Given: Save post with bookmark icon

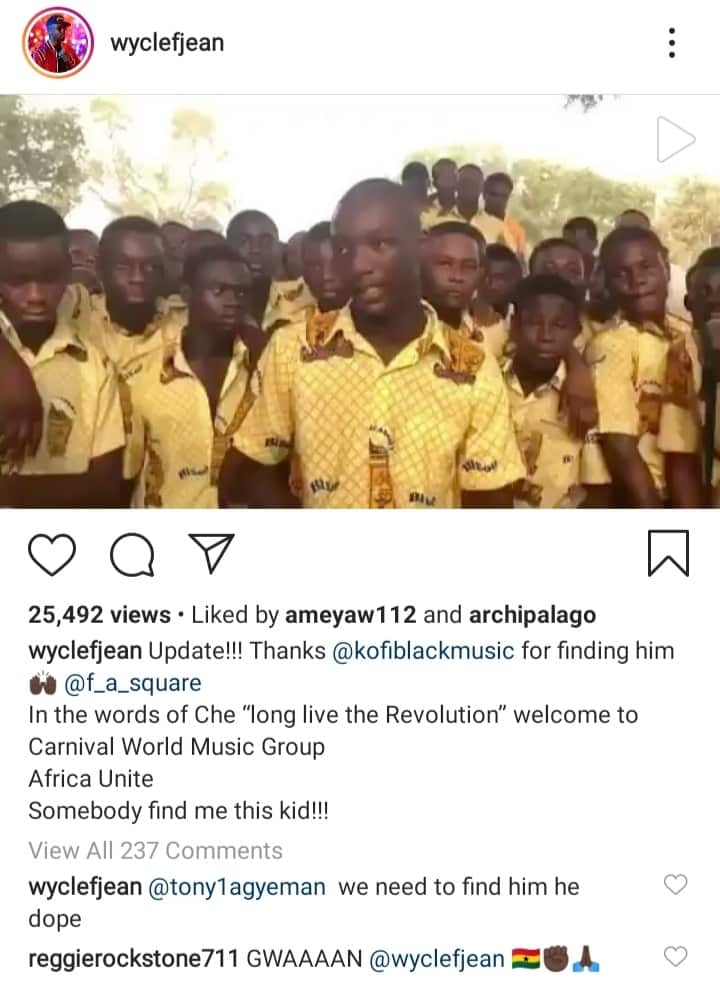Looking at the screenshot, I should coord(668,553).
